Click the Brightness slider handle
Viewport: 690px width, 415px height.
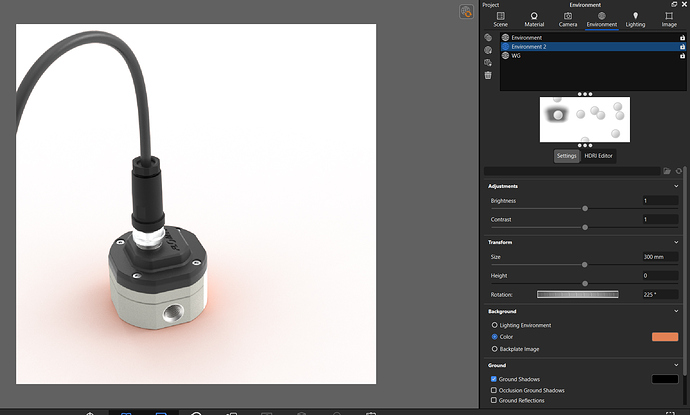click(585, 209)
